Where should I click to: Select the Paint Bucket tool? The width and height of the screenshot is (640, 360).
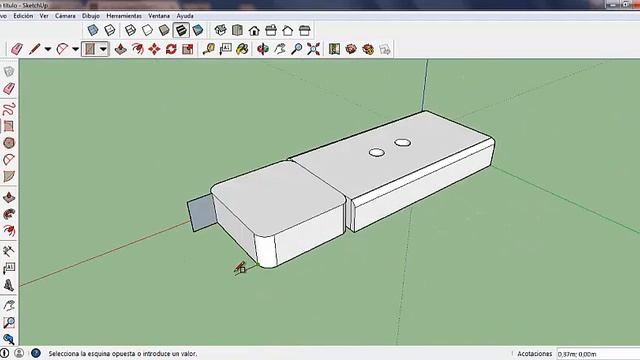242,49
